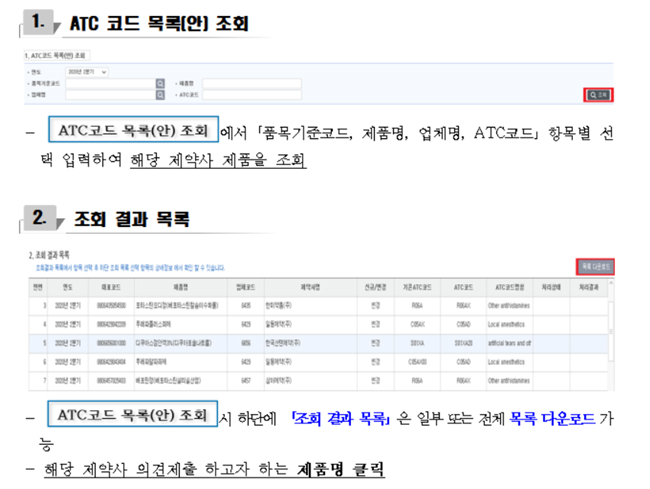
Task: Click the 제약사명 column header
Action: pyautogui.click(x=310, y=287)
